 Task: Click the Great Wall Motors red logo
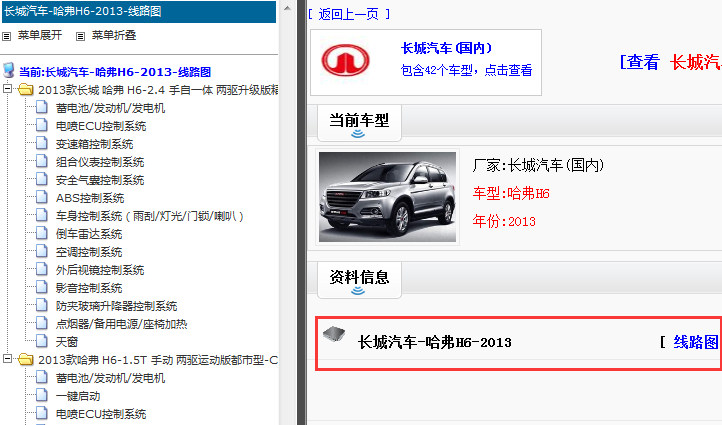coord(345,60)
